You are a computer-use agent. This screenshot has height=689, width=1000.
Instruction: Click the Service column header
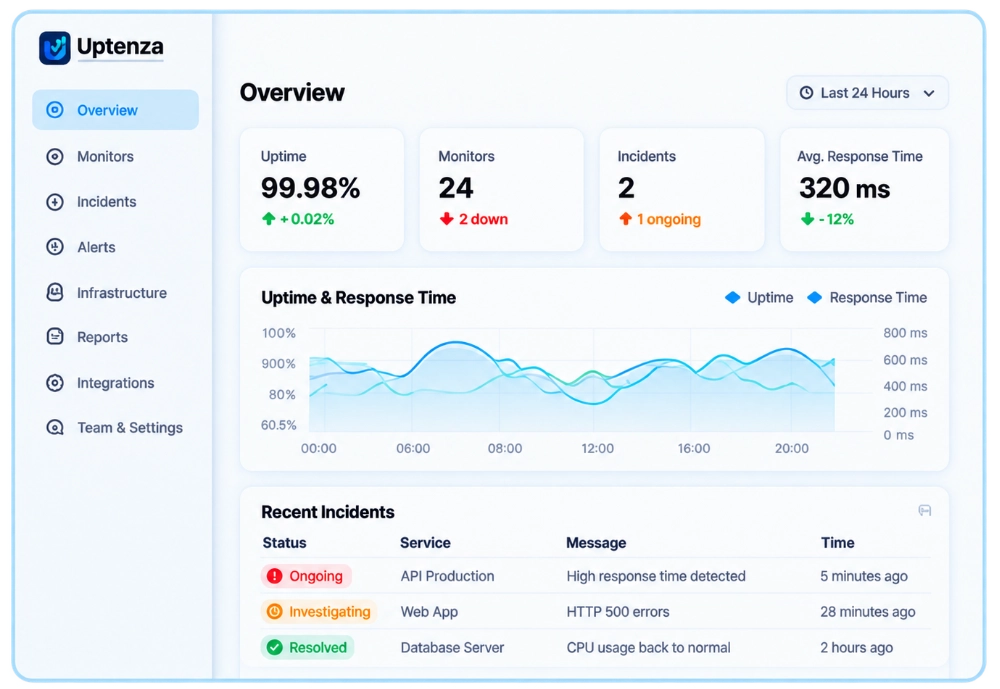tap(425, 543)
